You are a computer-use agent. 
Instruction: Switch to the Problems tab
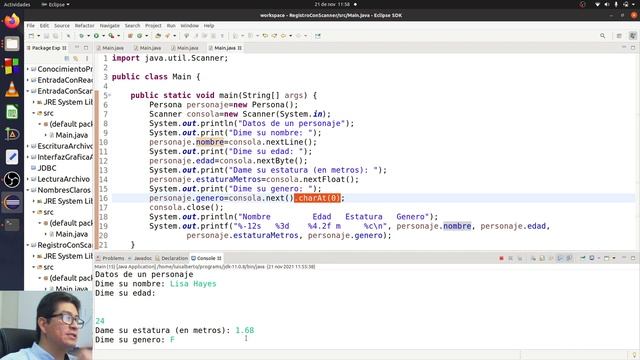[110, 258]
